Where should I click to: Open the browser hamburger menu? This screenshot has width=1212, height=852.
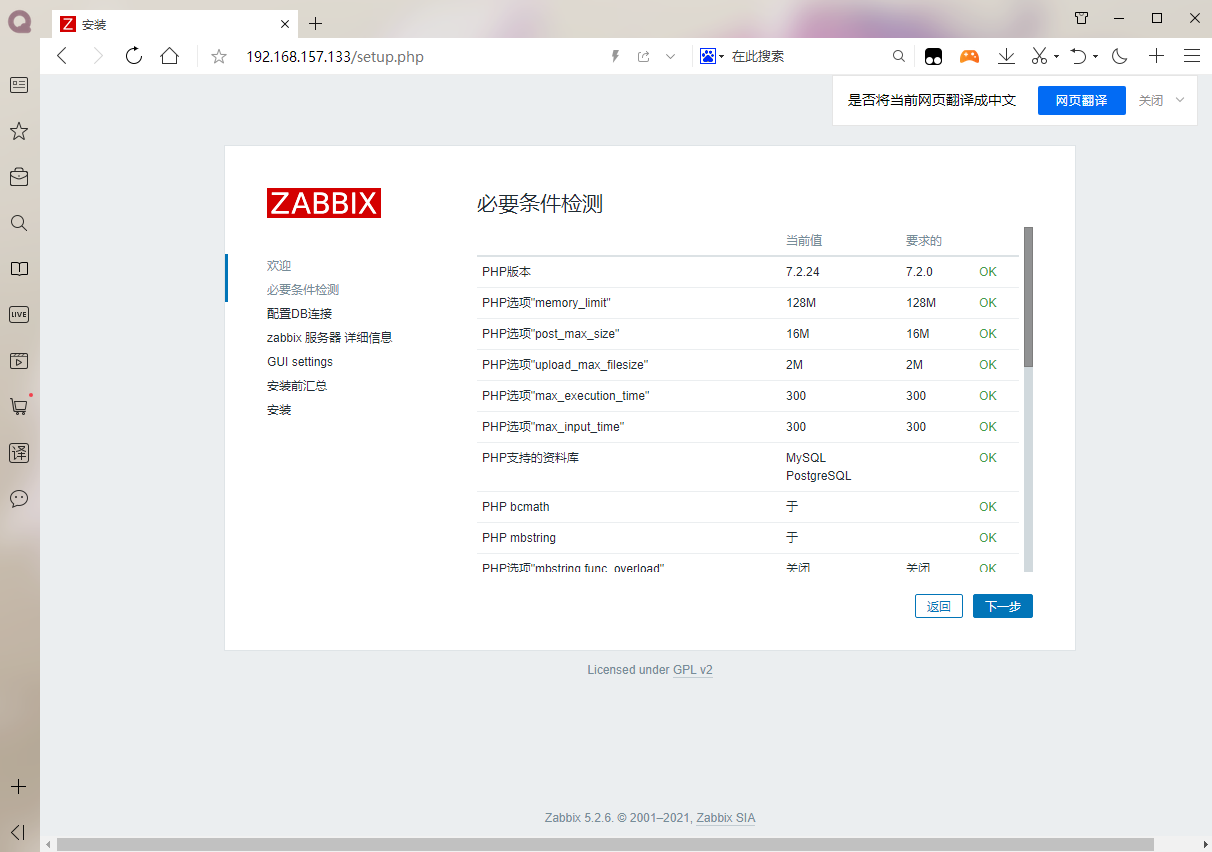click(1192, 57)
